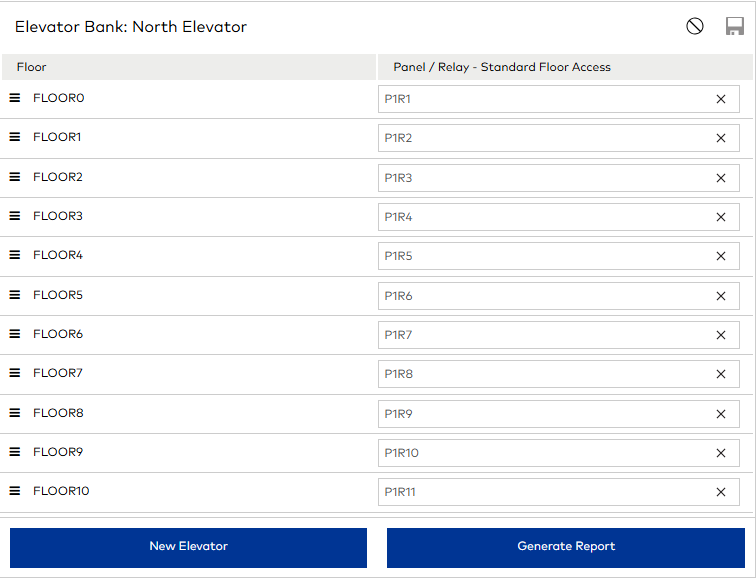756x579 pixels.
Task: Clear the P1R7 relay field
Action: point(721,335)
